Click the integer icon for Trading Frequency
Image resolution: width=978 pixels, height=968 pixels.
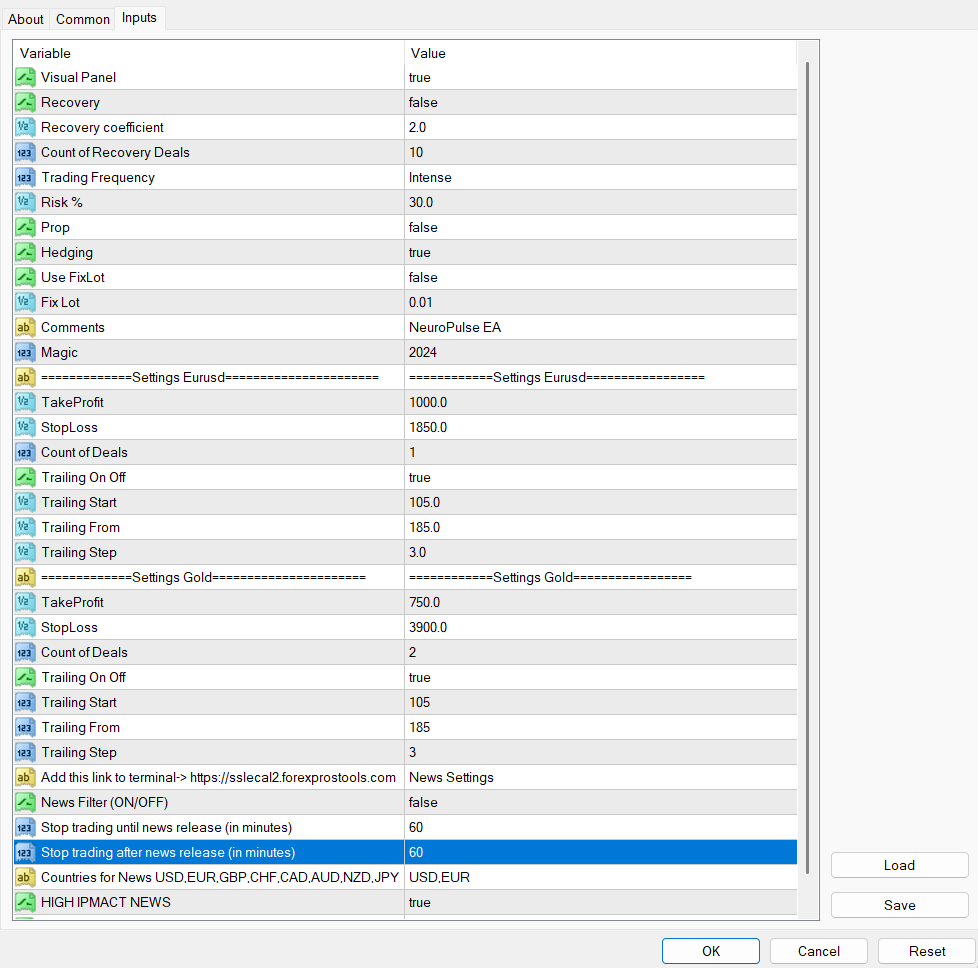[25, 177]
